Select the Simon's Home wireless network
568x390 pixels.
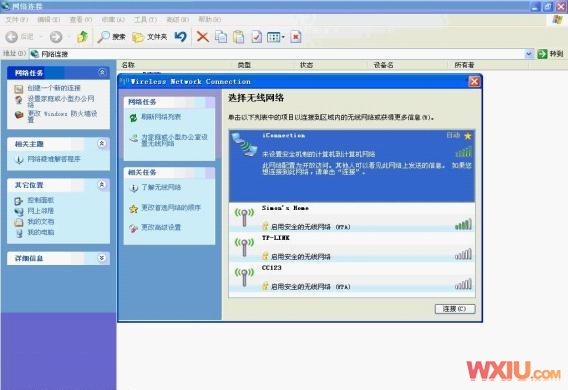tap(352, 217)
